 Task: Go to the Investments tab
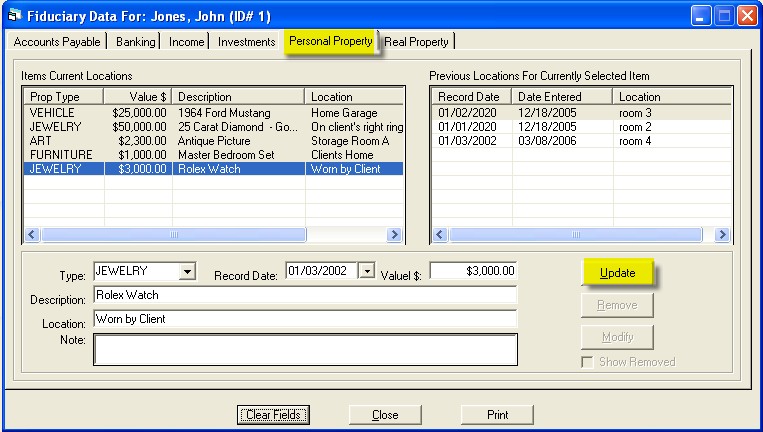pos(246,42)
